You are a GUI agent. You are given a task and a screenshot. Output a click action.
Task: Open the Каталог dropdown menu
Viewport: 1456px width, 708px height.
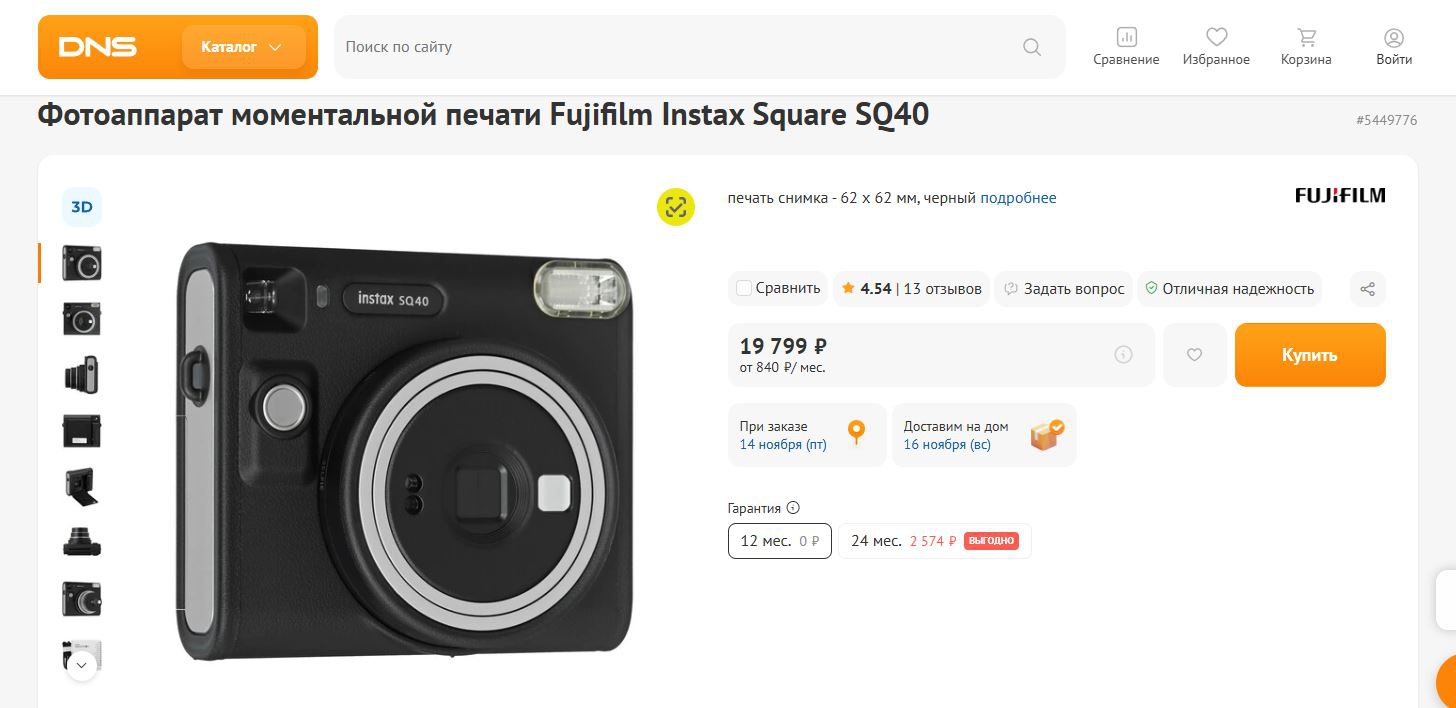(x=243, y=47)
